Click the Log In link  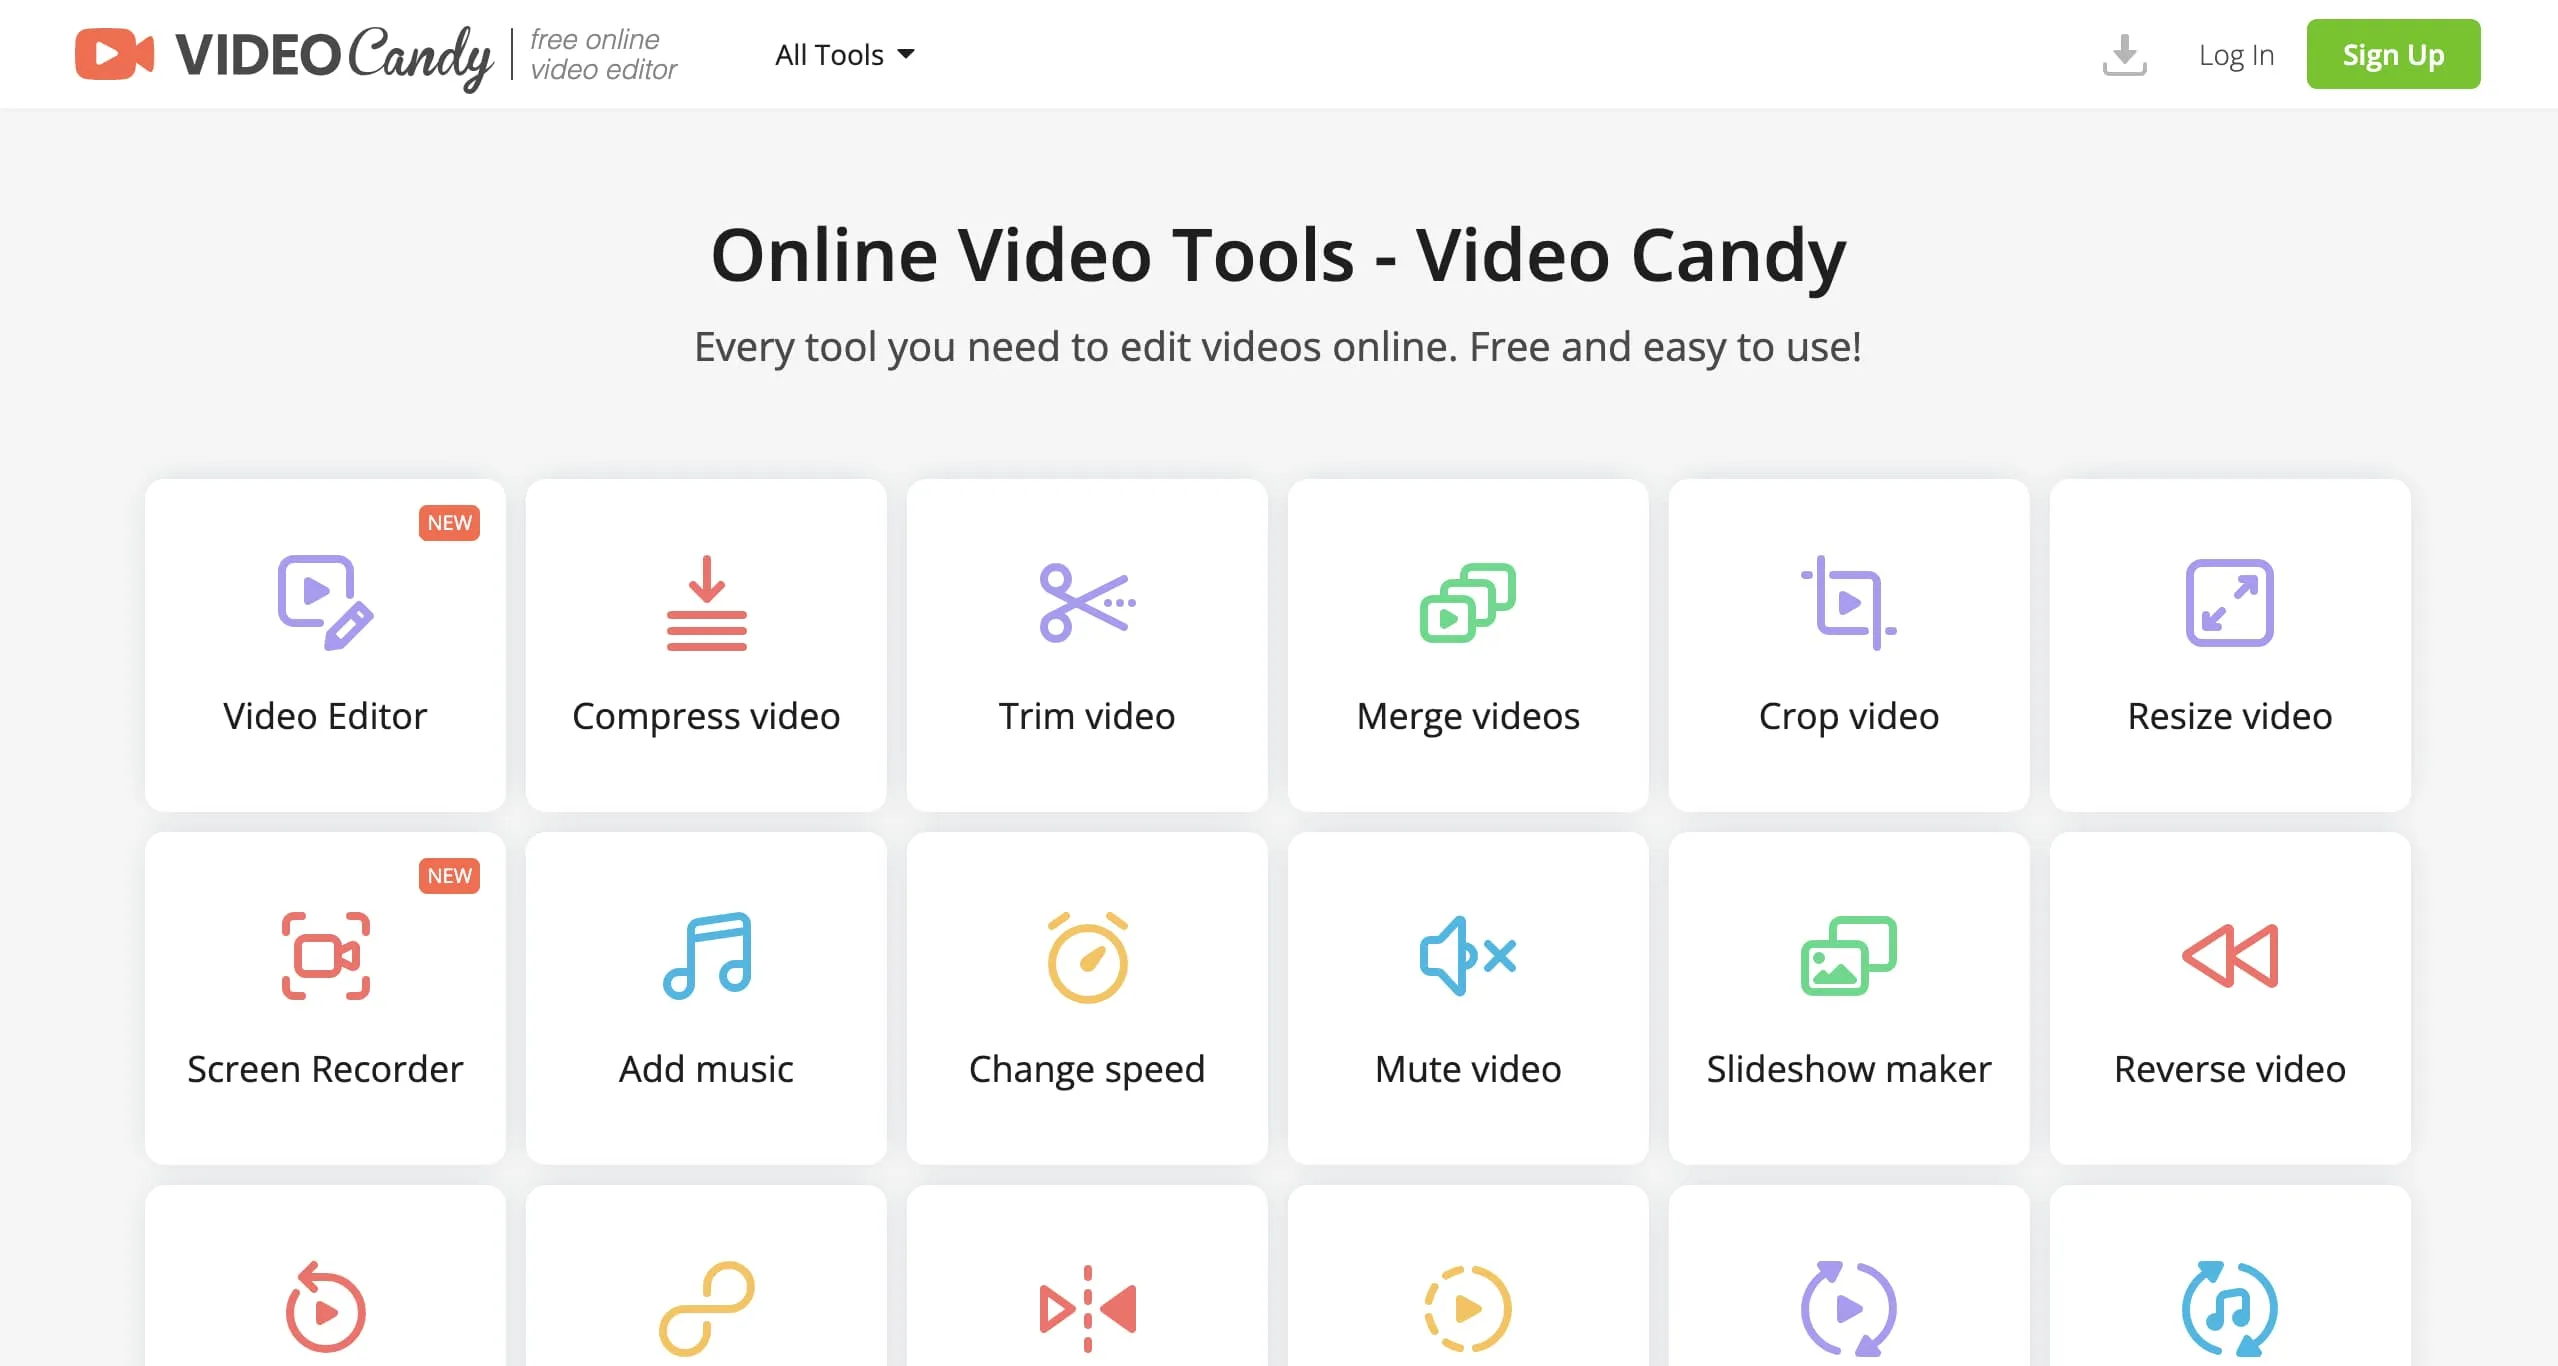(x=2235, y=55)
